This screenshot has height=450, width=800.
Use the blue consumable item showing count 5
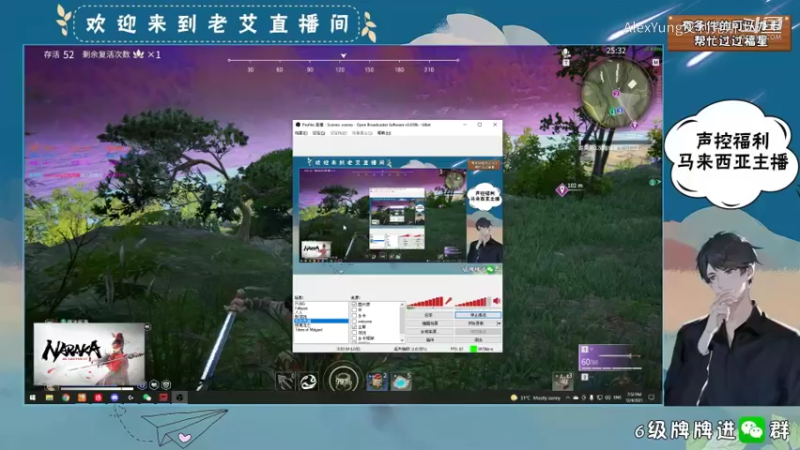tap(401, 381)
